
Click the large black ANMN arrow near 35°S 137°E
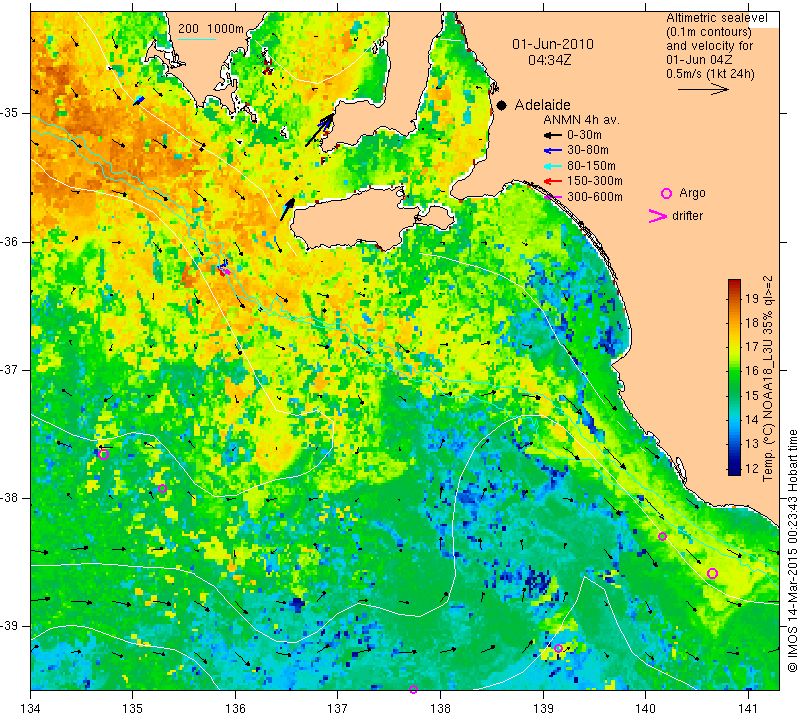(319, 130)
